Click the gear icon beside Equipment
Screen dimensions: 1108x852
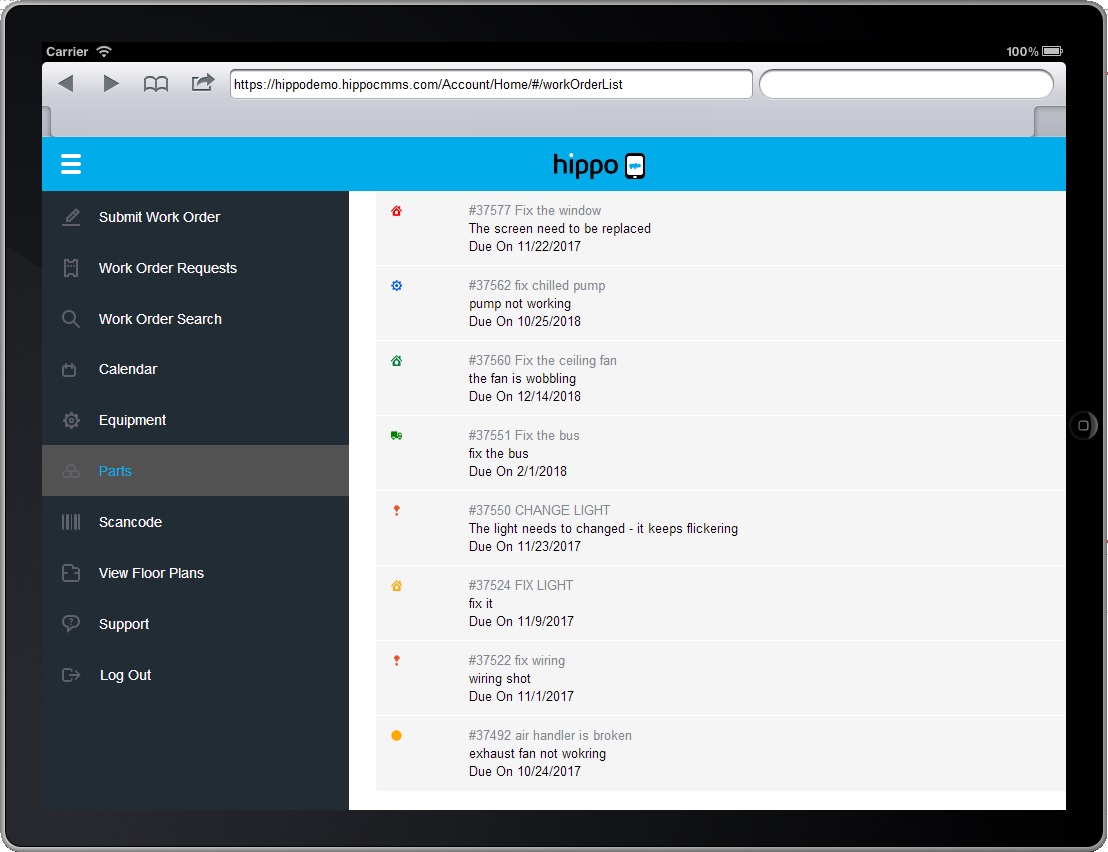click(71, 420)
